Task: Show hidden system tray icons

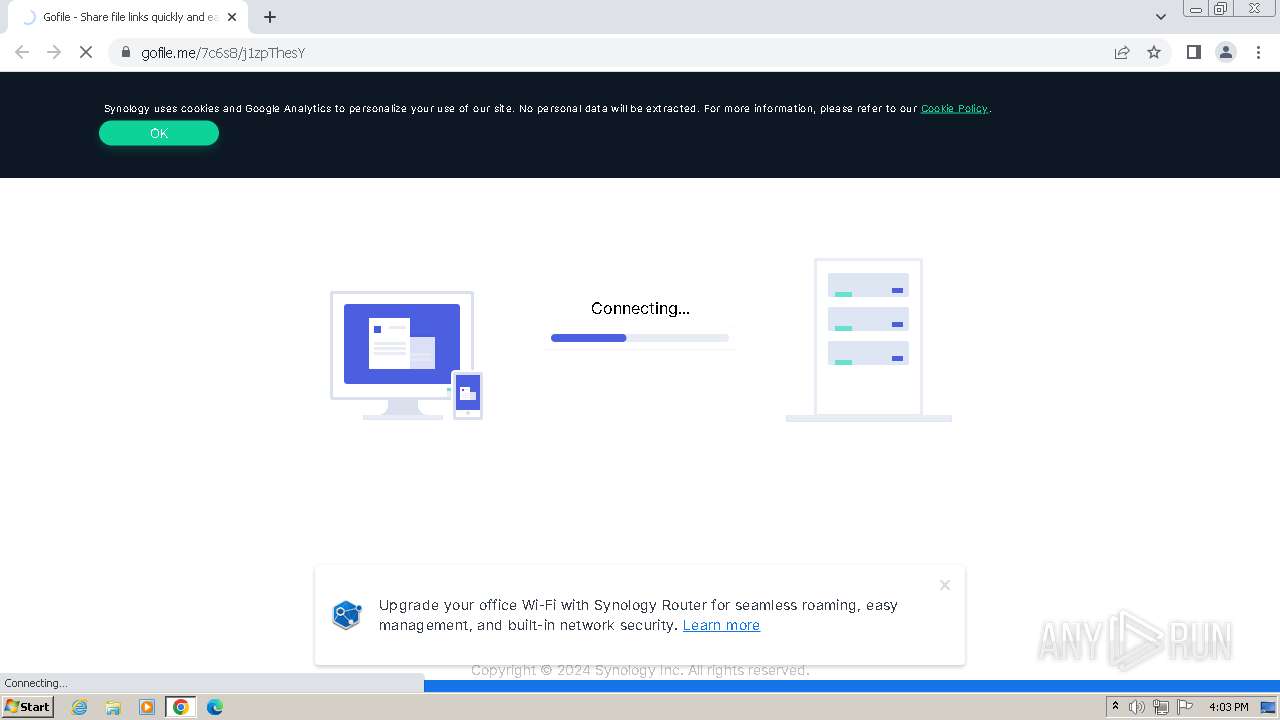Action: point(1115,707)
